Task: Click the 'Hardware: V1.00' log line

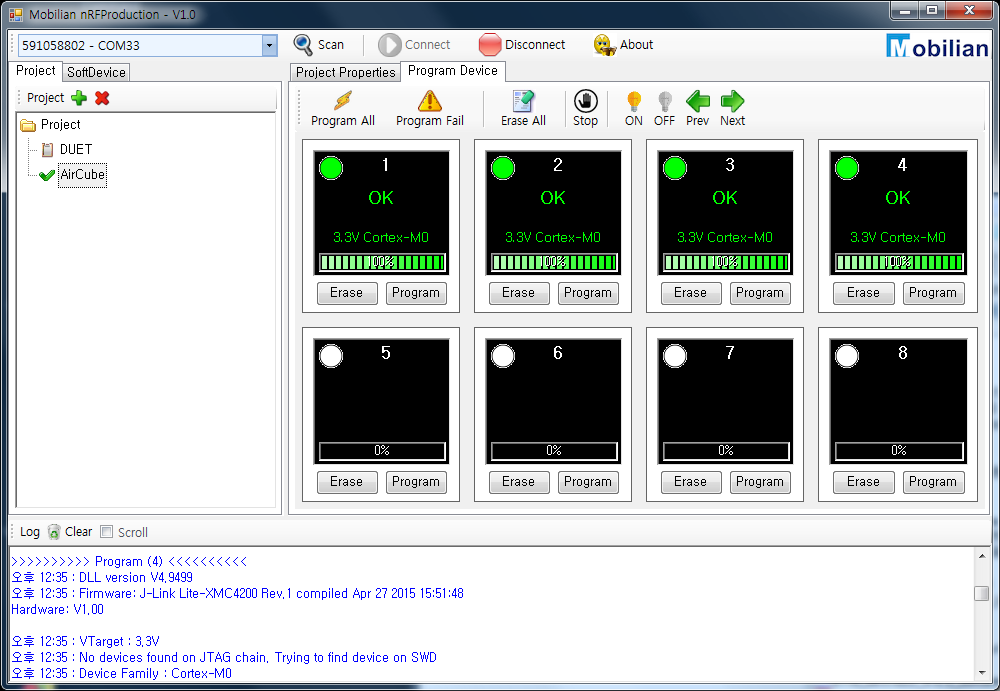Action: [x=57, y=609]
